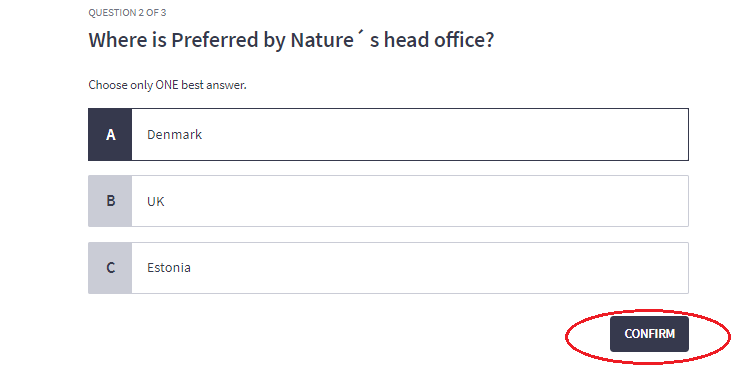Click the "Choose only ONE best answer" instruction

click(167, 85)
